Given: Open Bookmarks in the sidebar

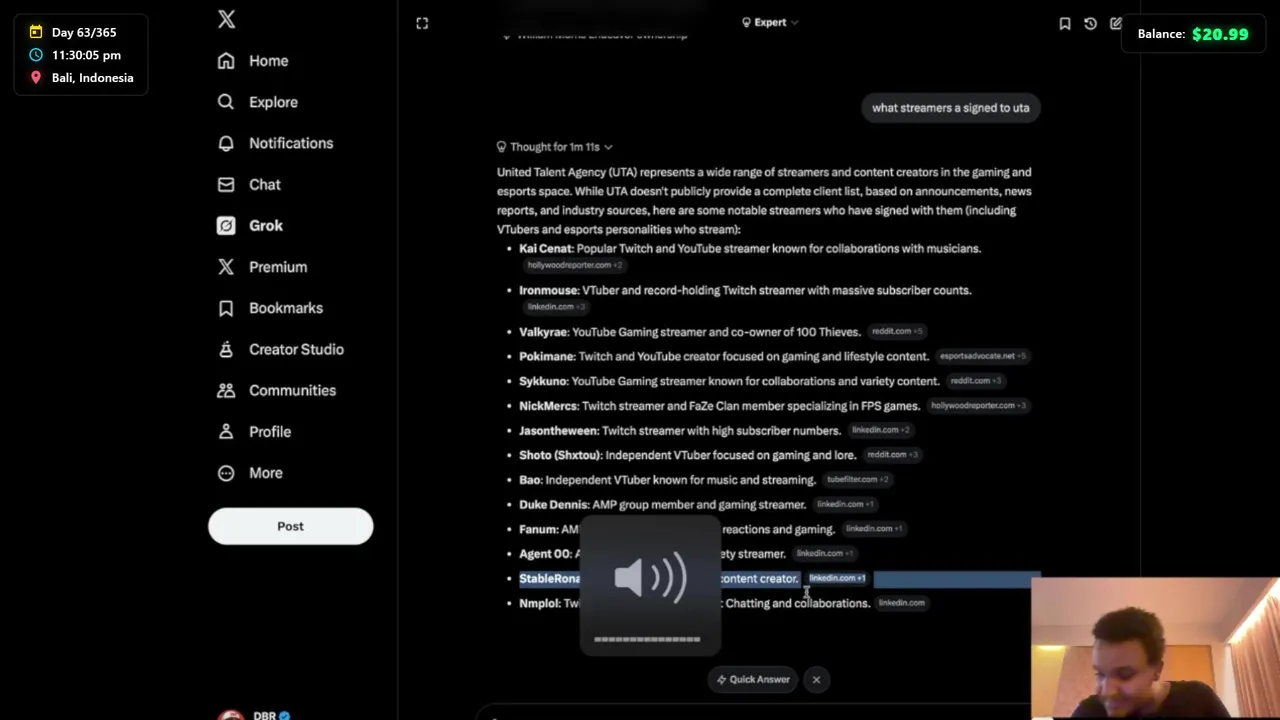Looking at the screenshot, I should 270,308.
